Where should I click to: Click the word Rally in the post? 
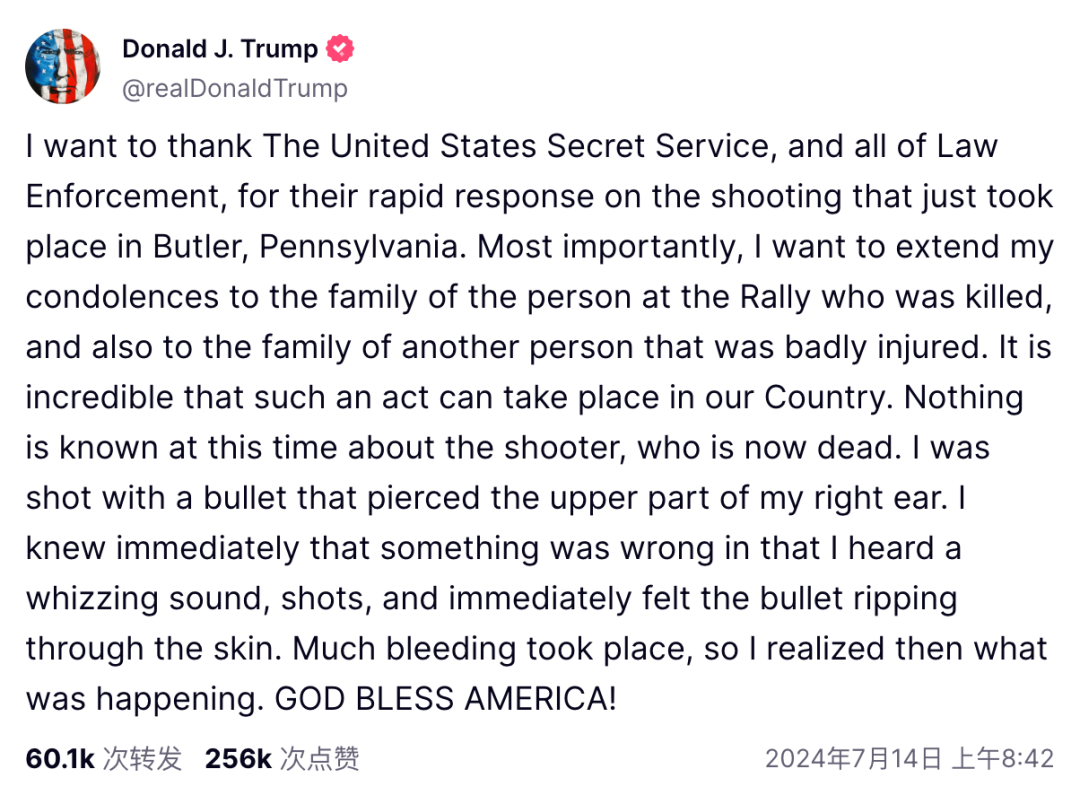pos(775,297)
